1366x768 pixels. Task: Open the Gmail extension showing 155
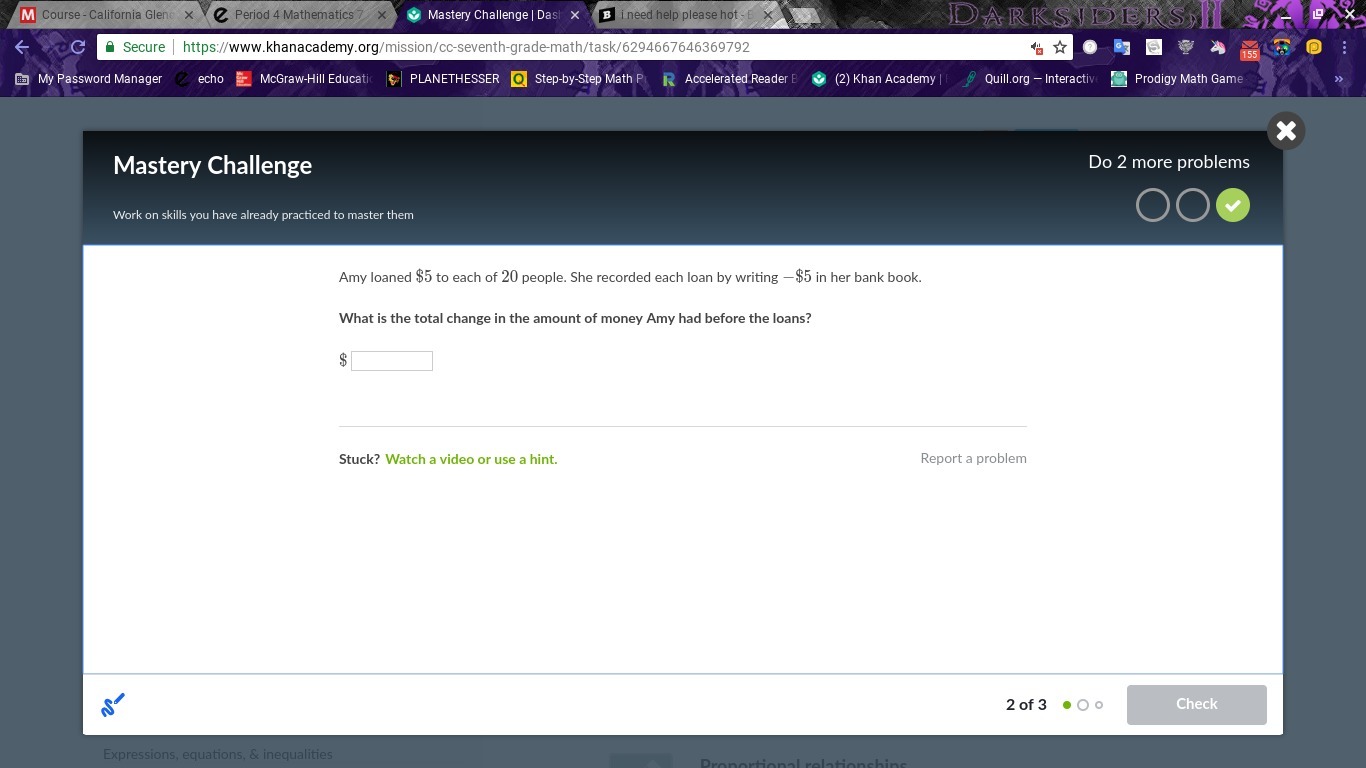(1249, 48)
